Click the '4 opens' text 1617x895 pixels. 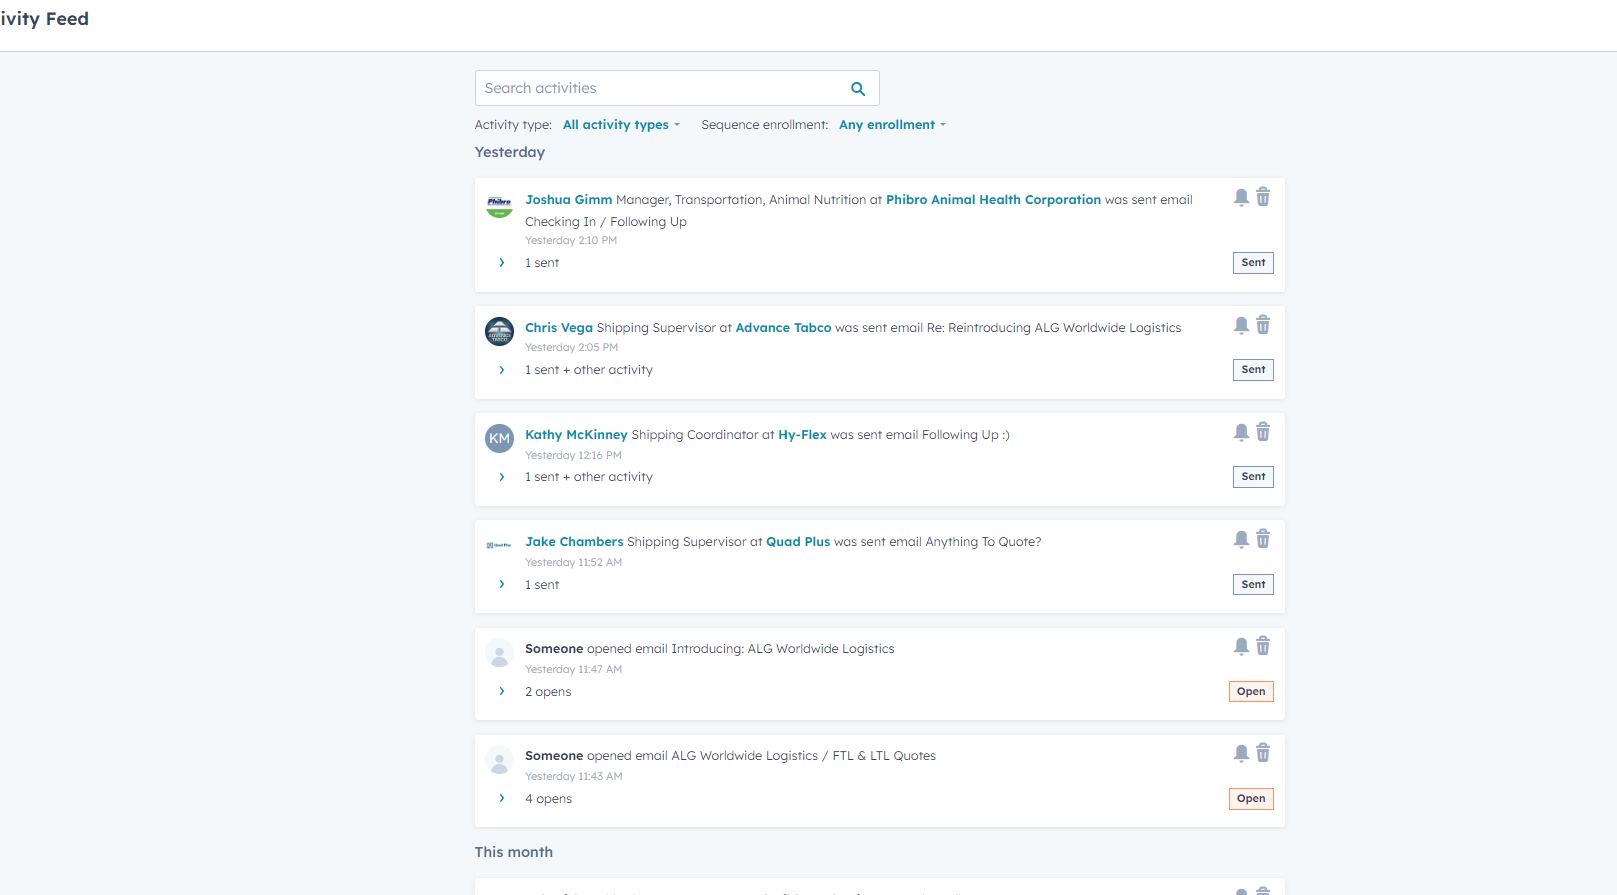pos(548,799)
